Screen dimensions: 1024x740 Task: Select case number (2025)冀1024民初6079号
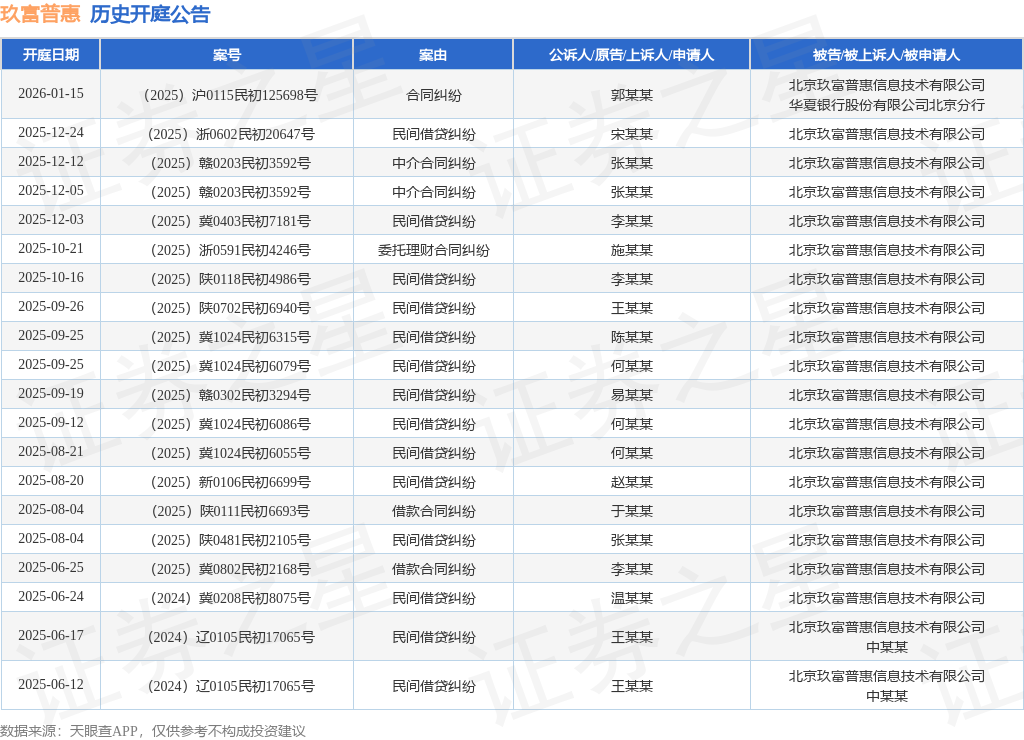[x=231, y=366]
